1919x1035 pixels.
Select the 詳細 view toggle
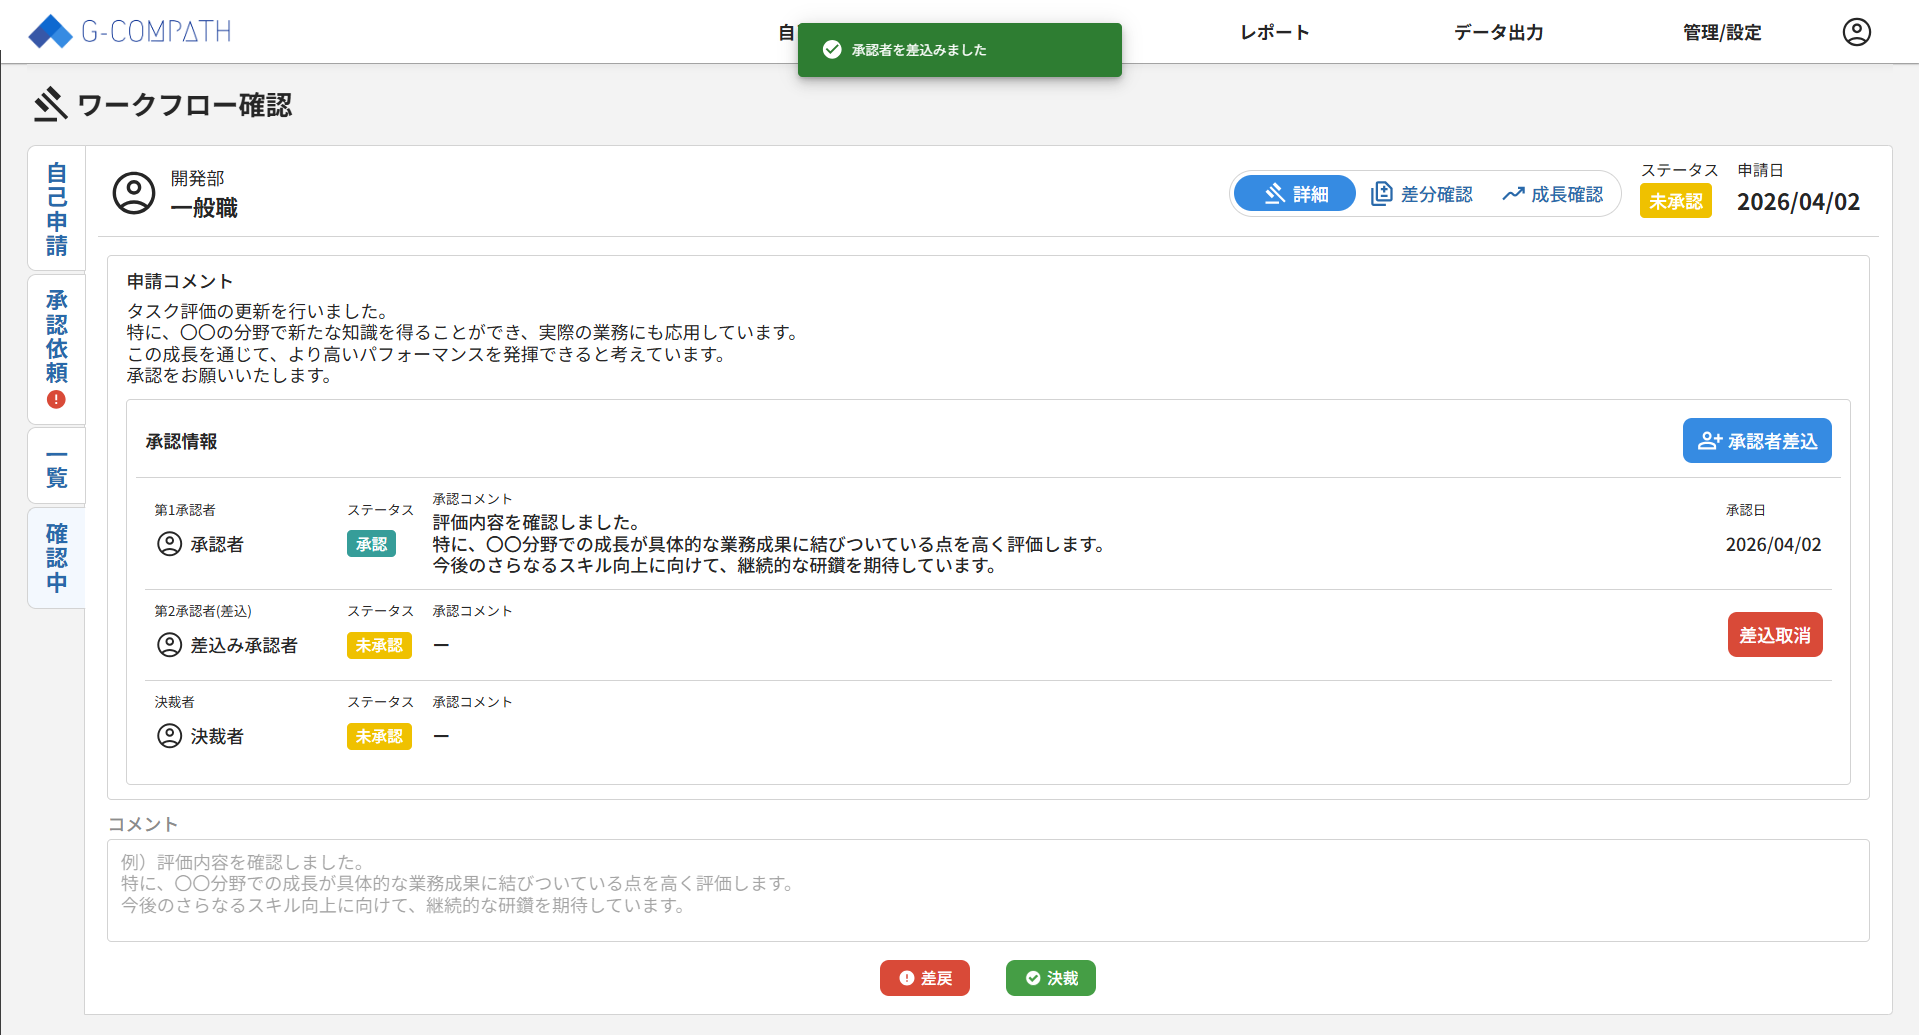[1295, 194]
